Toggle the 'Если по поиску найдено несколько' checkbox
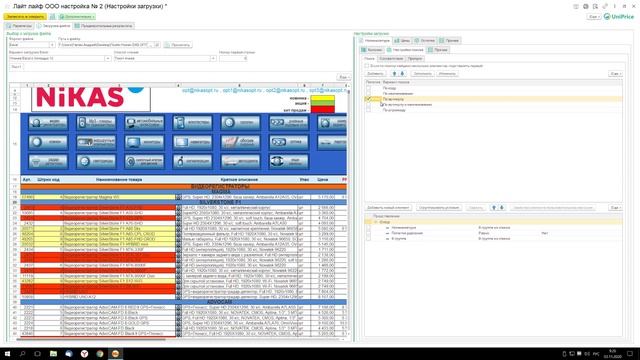This screenshot has height=360, width=640. (367, 66)
